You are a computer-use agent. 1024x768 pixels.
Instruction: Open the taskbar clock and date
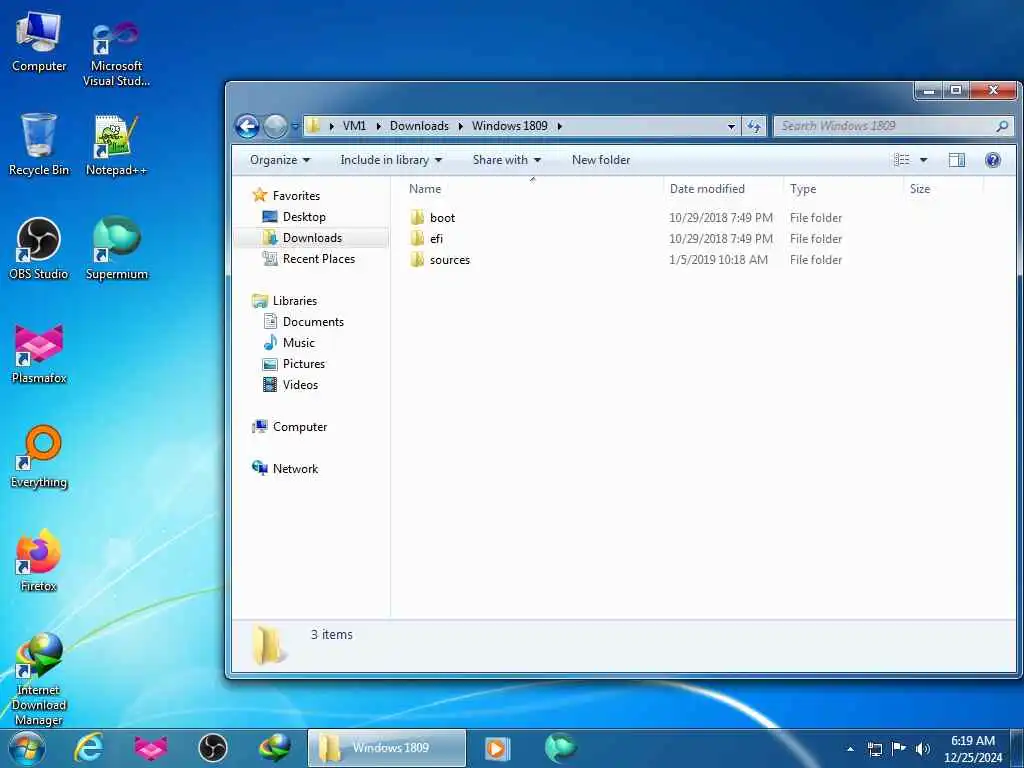coord(973,749)
